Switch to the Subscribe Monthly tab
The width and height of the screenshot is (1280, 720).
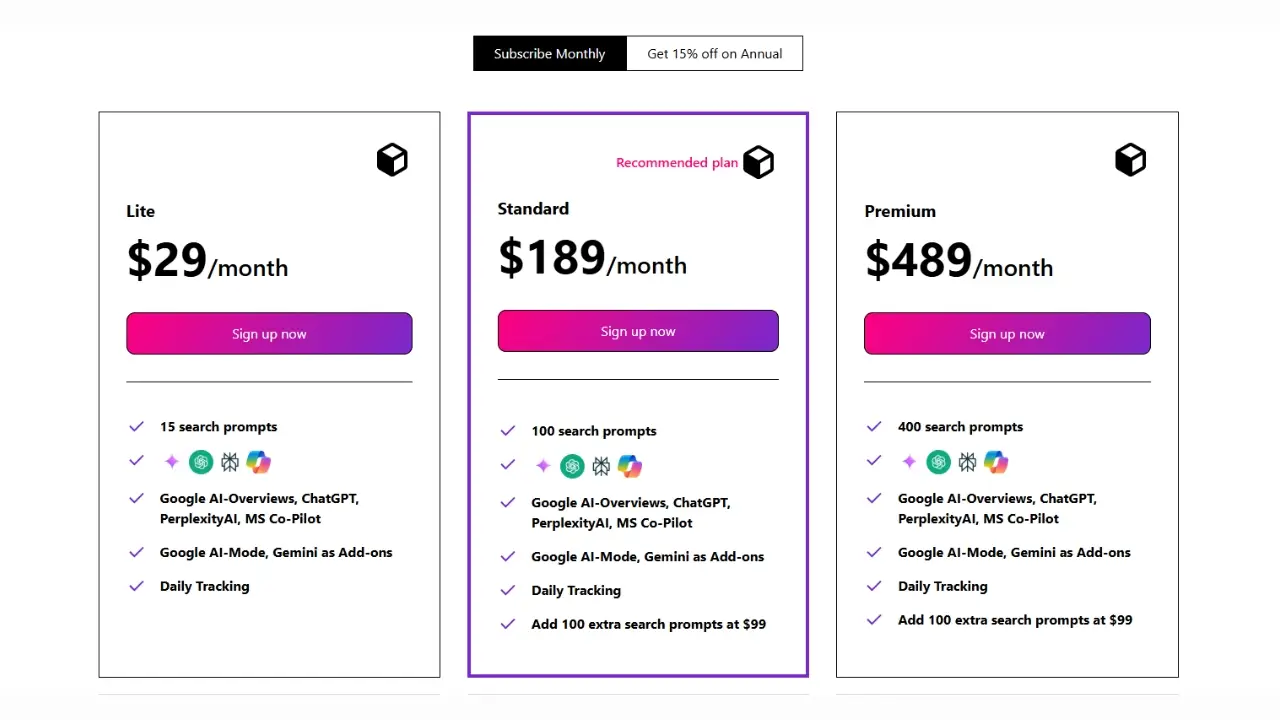point(549,53)
